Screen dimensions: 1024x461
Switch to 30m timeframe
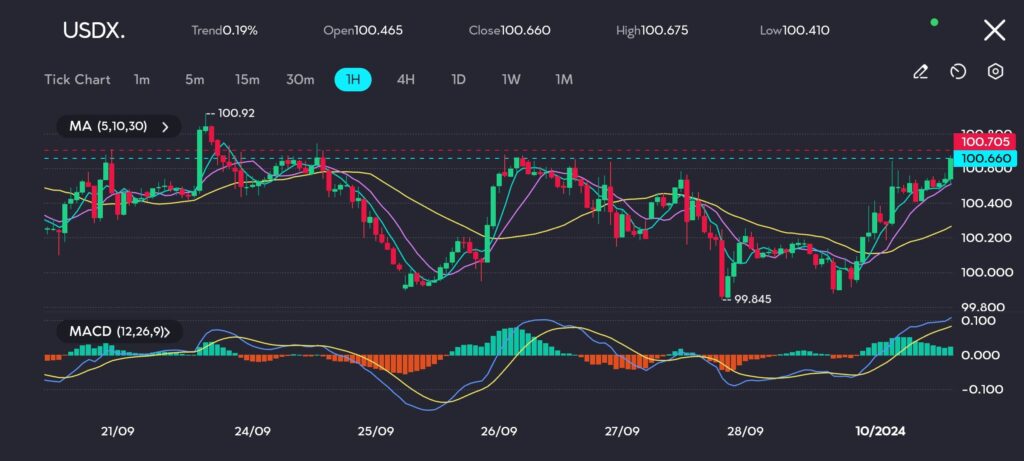[300, 79]
